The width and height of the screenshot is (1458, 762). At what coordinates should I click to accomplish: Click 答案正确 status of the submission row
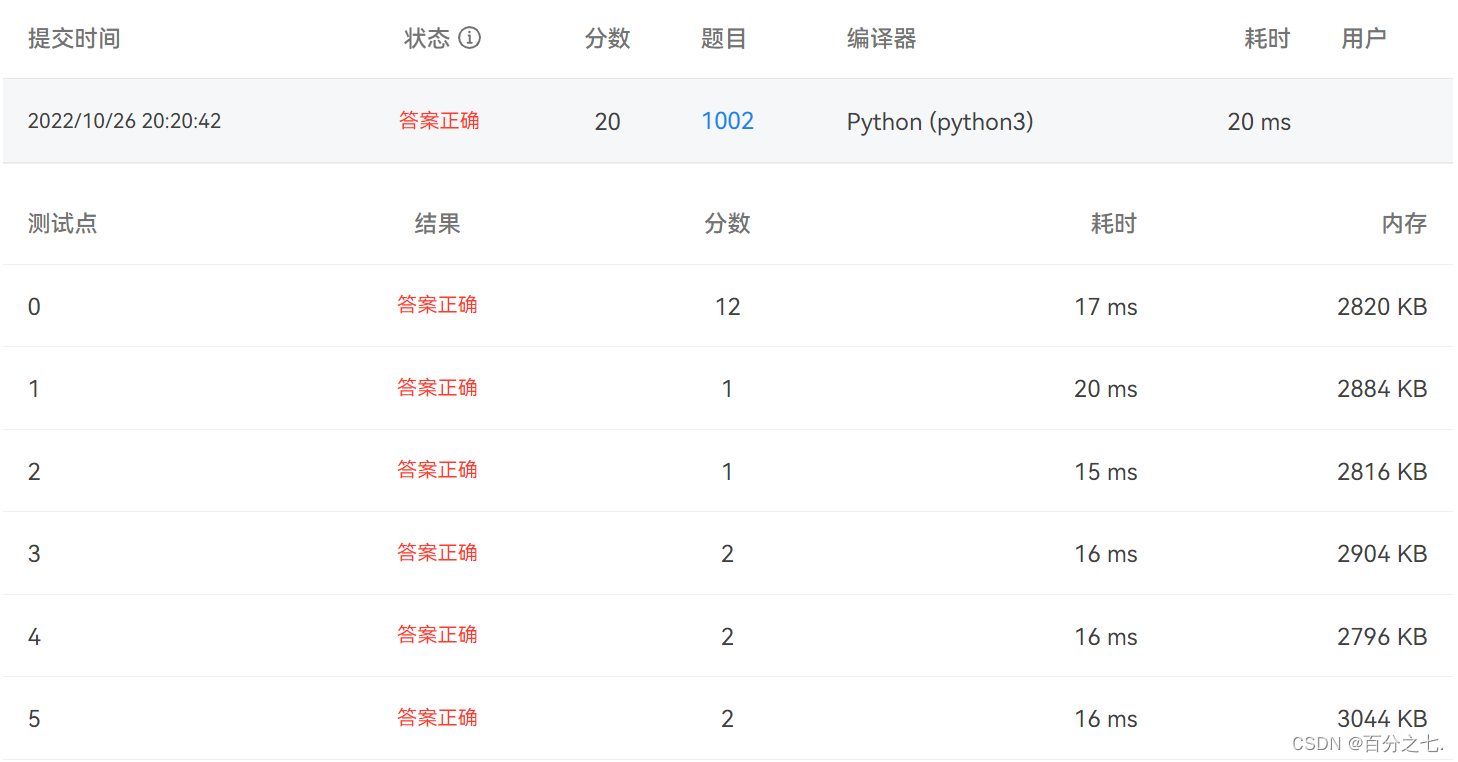pos(439,120)
